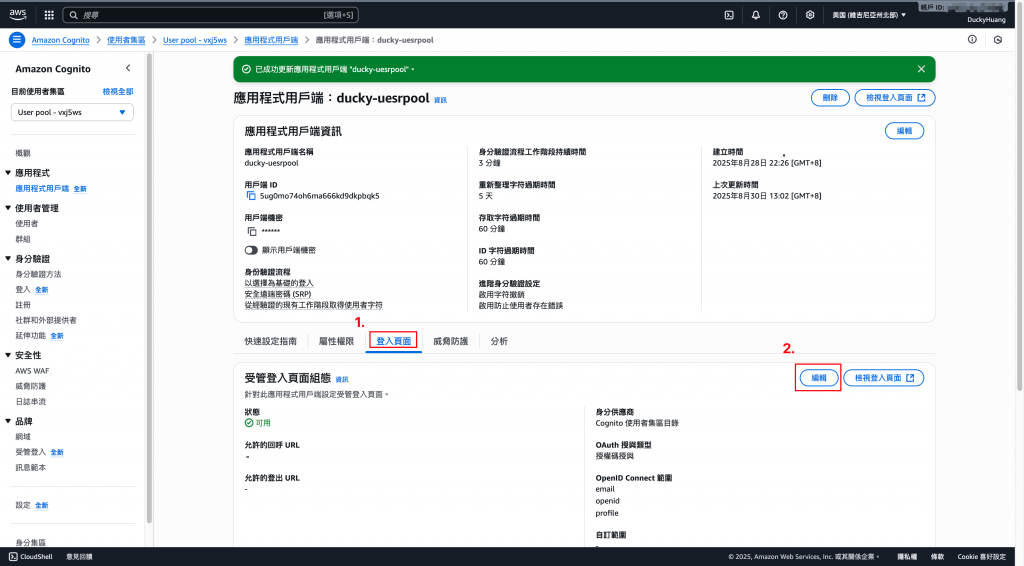This screenshot has height=566, width=1024.
Task: Open the User pool - vxj5ws dropdown
Action: (x=72, y=112)
